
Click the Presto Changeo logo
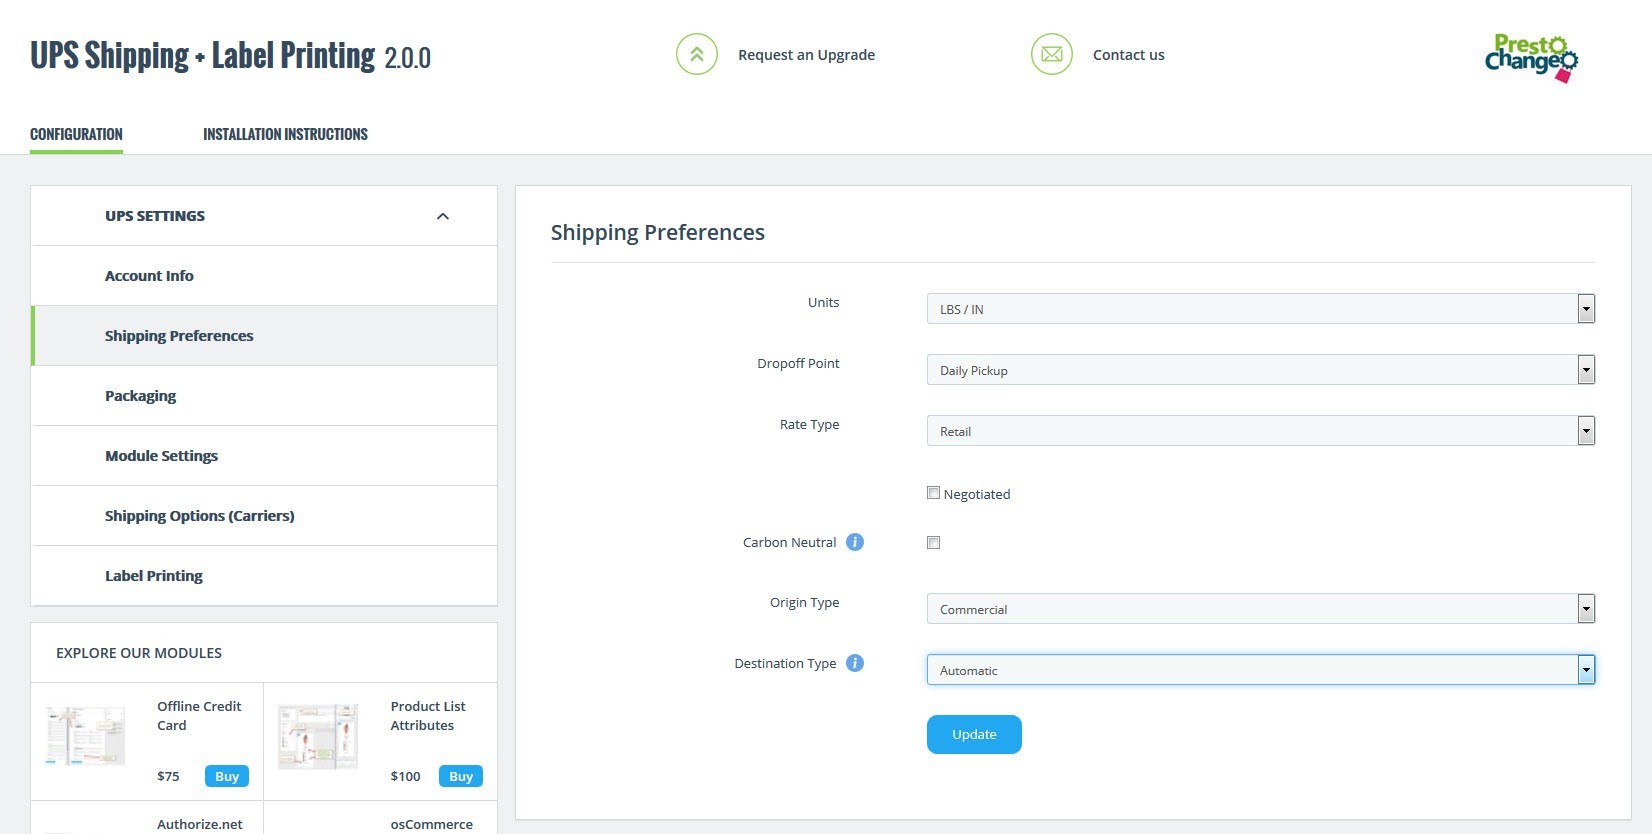click(1531, 58)
